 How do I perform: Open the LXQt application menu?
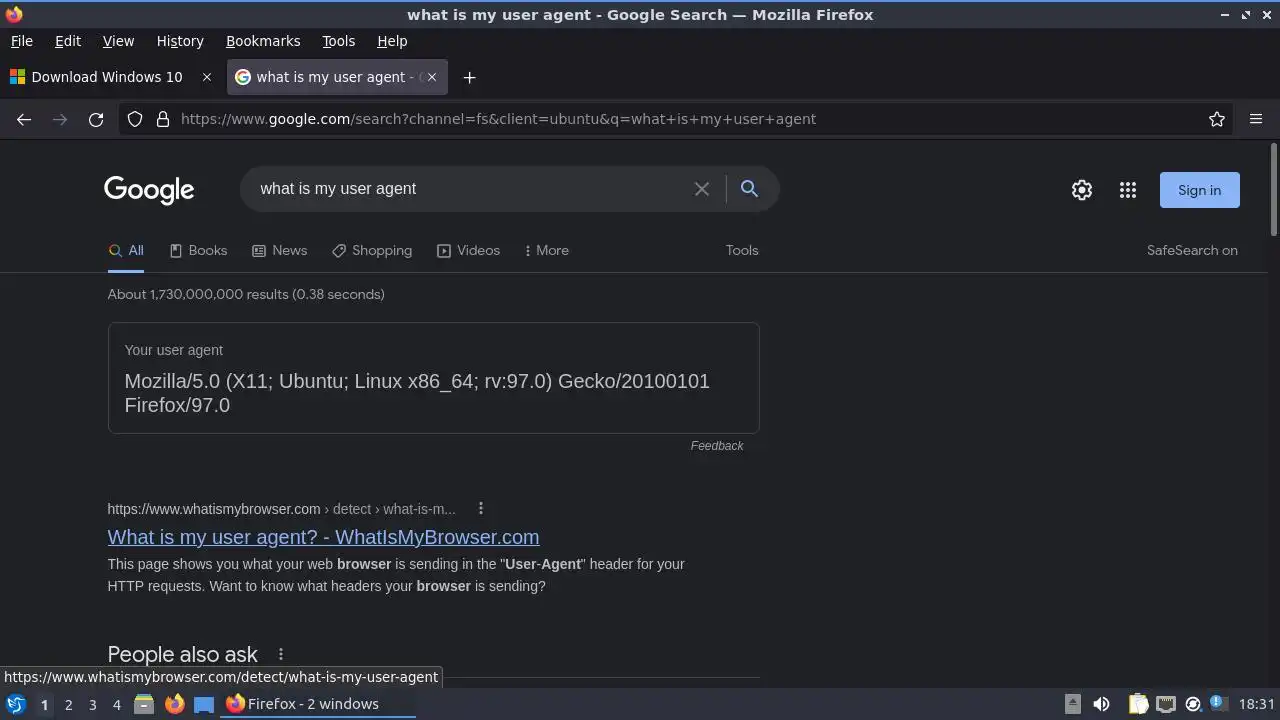(15, 704)
